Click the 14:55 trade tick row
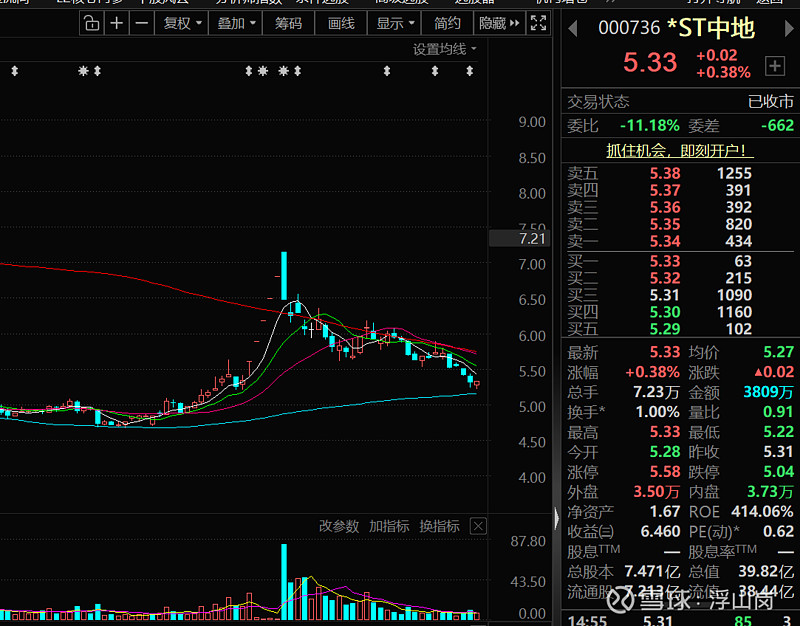The image size is (800, 626). coord(681,620)
